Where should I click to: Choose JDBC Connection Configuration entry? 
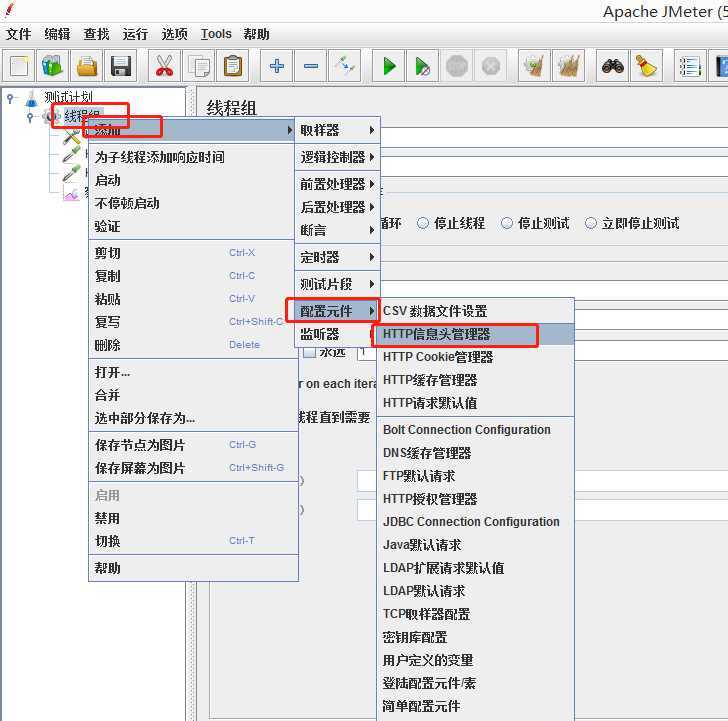point(475,522)
